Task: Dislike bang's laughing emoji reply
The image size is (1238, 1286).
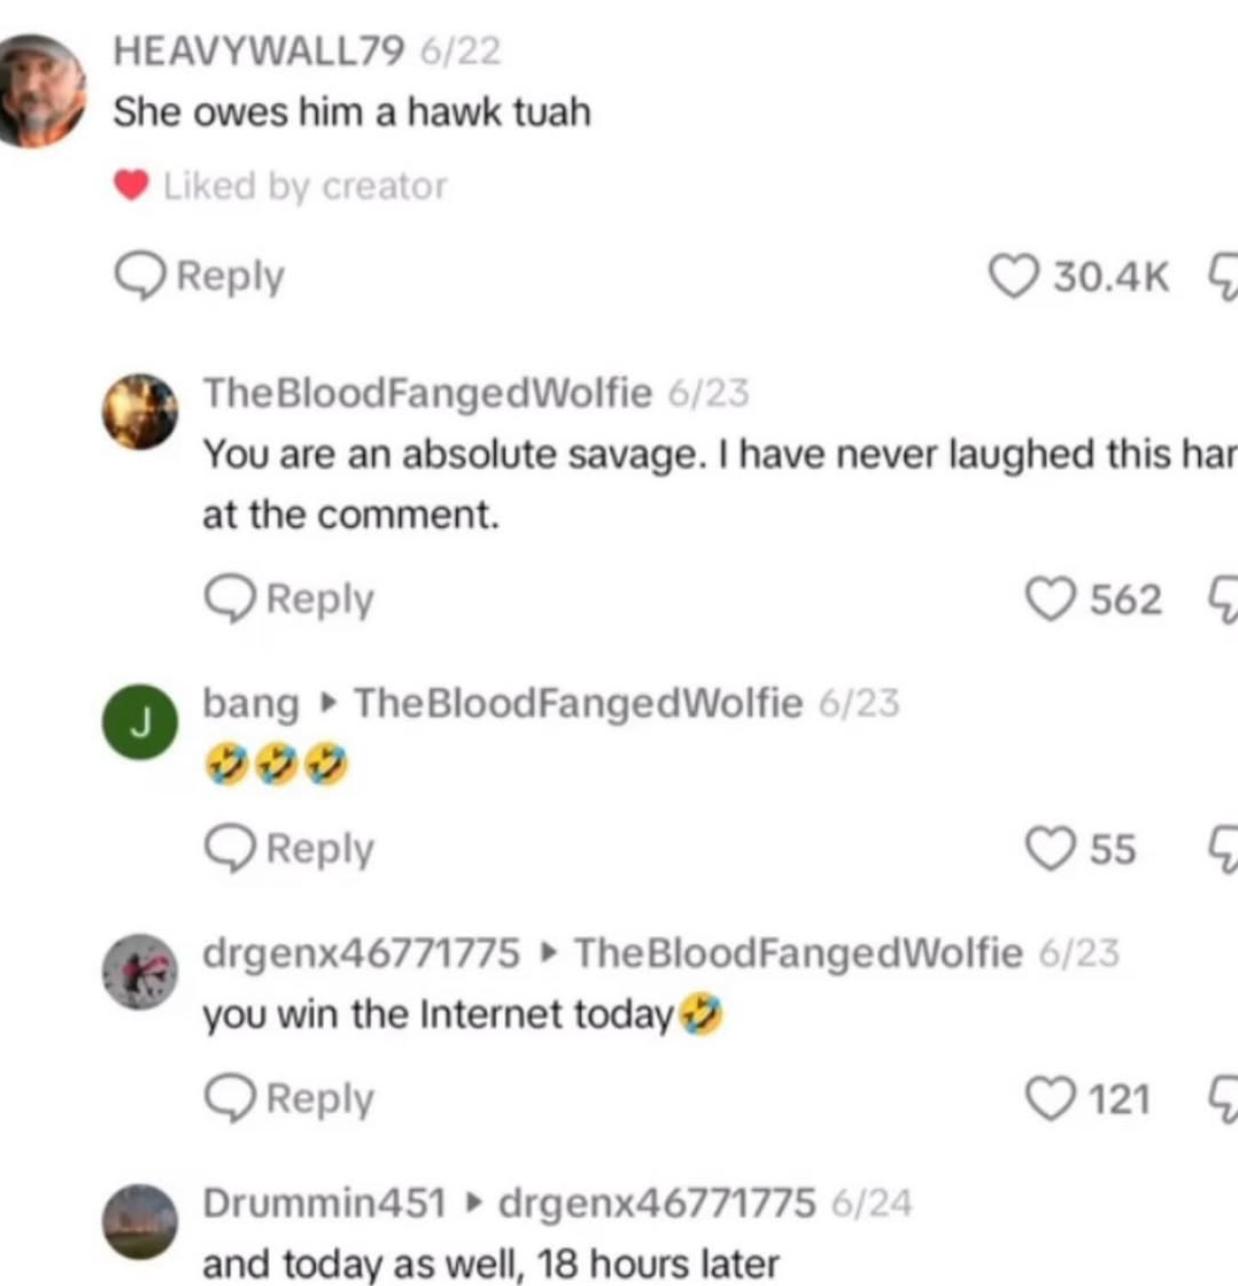Action: pyautogui.click(x=1223, y=849)
